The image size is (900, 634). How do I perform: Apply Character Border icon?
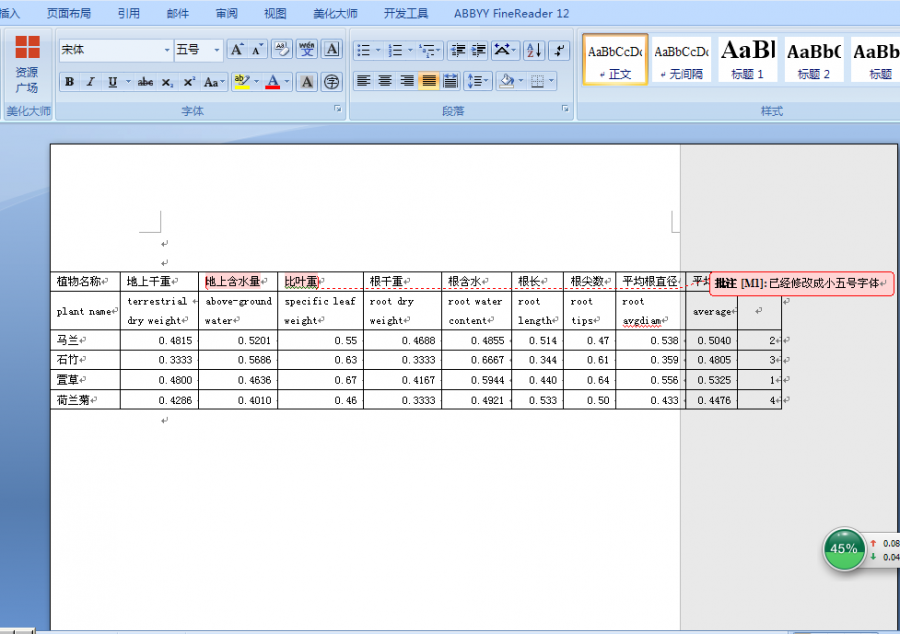tap(332, 50)
